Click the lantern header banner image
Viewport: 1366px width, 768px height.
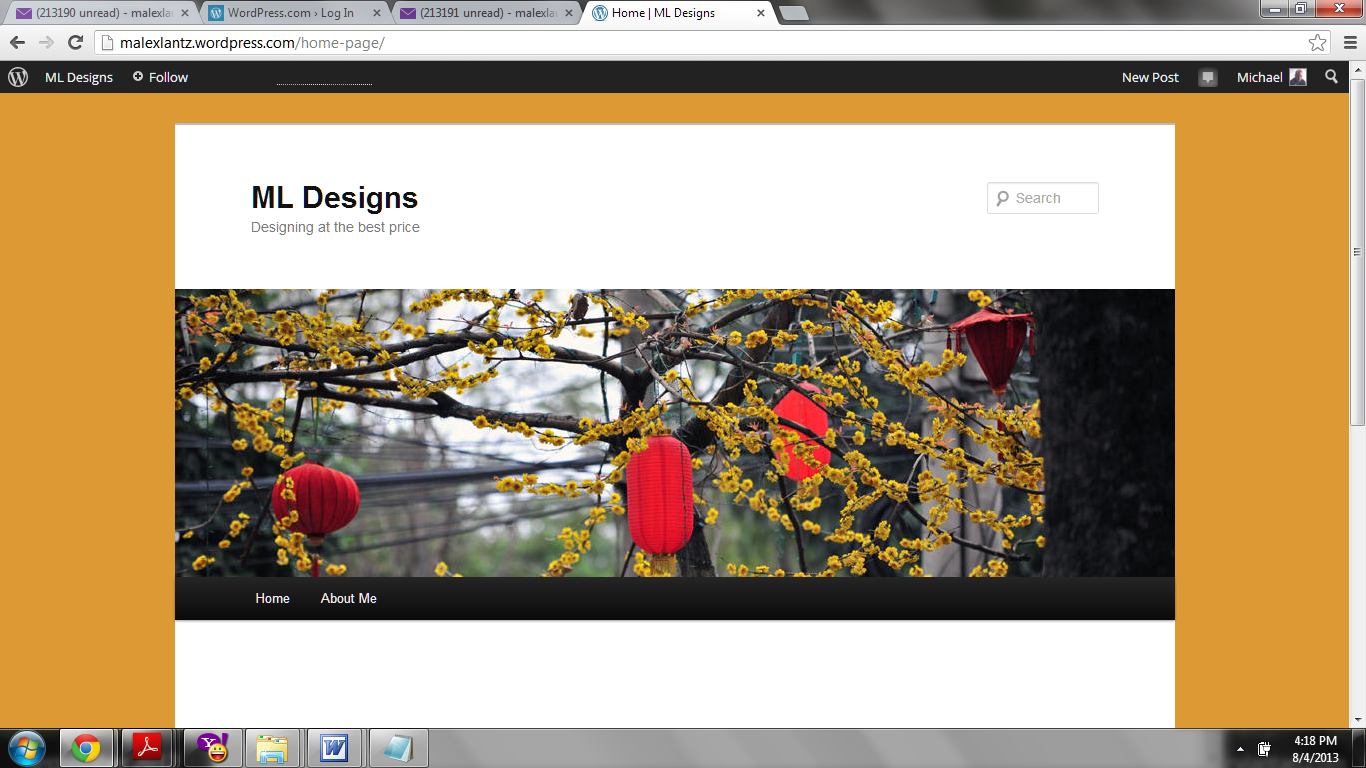(x=675, y=432)
